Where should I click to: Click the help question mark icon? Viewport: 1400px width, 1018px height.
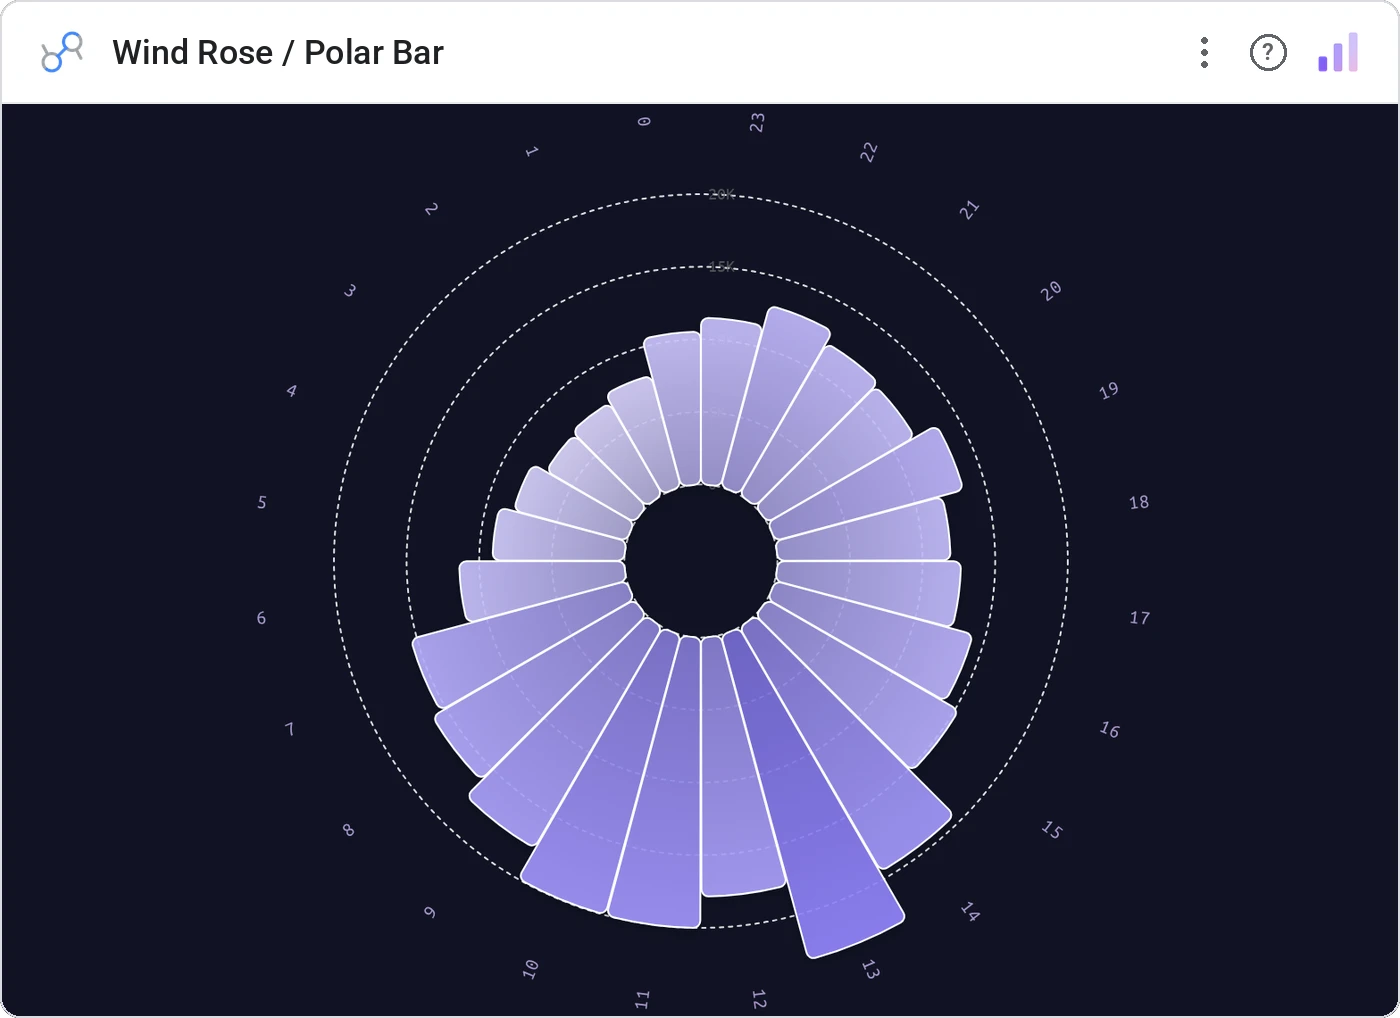point(1268,53)
